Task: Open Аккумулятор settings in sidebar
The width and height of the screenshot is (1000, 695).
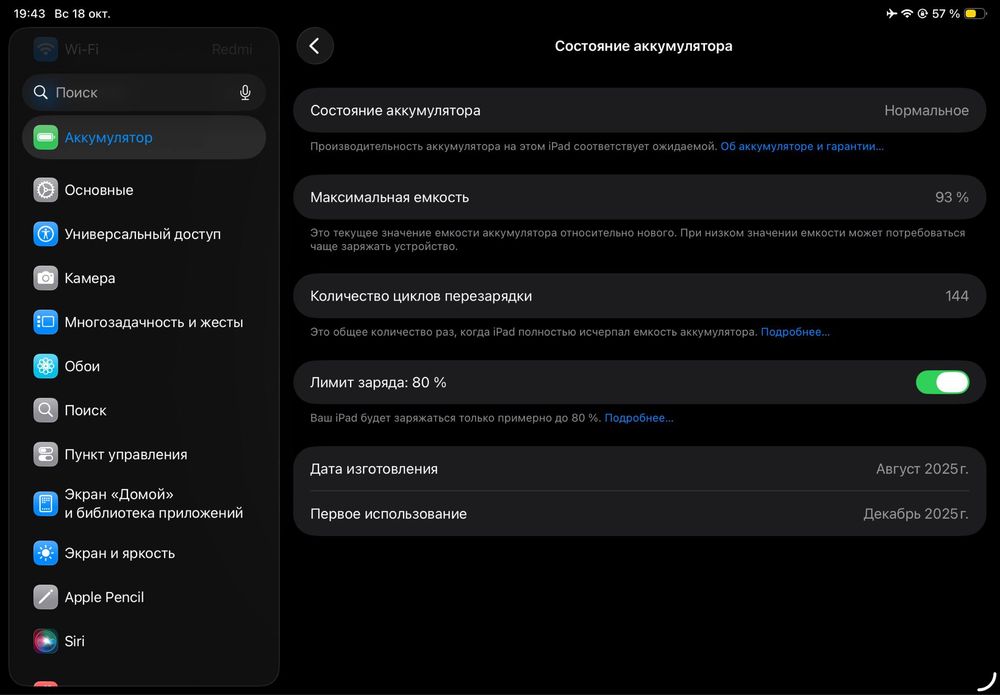Action: point(144,138)
